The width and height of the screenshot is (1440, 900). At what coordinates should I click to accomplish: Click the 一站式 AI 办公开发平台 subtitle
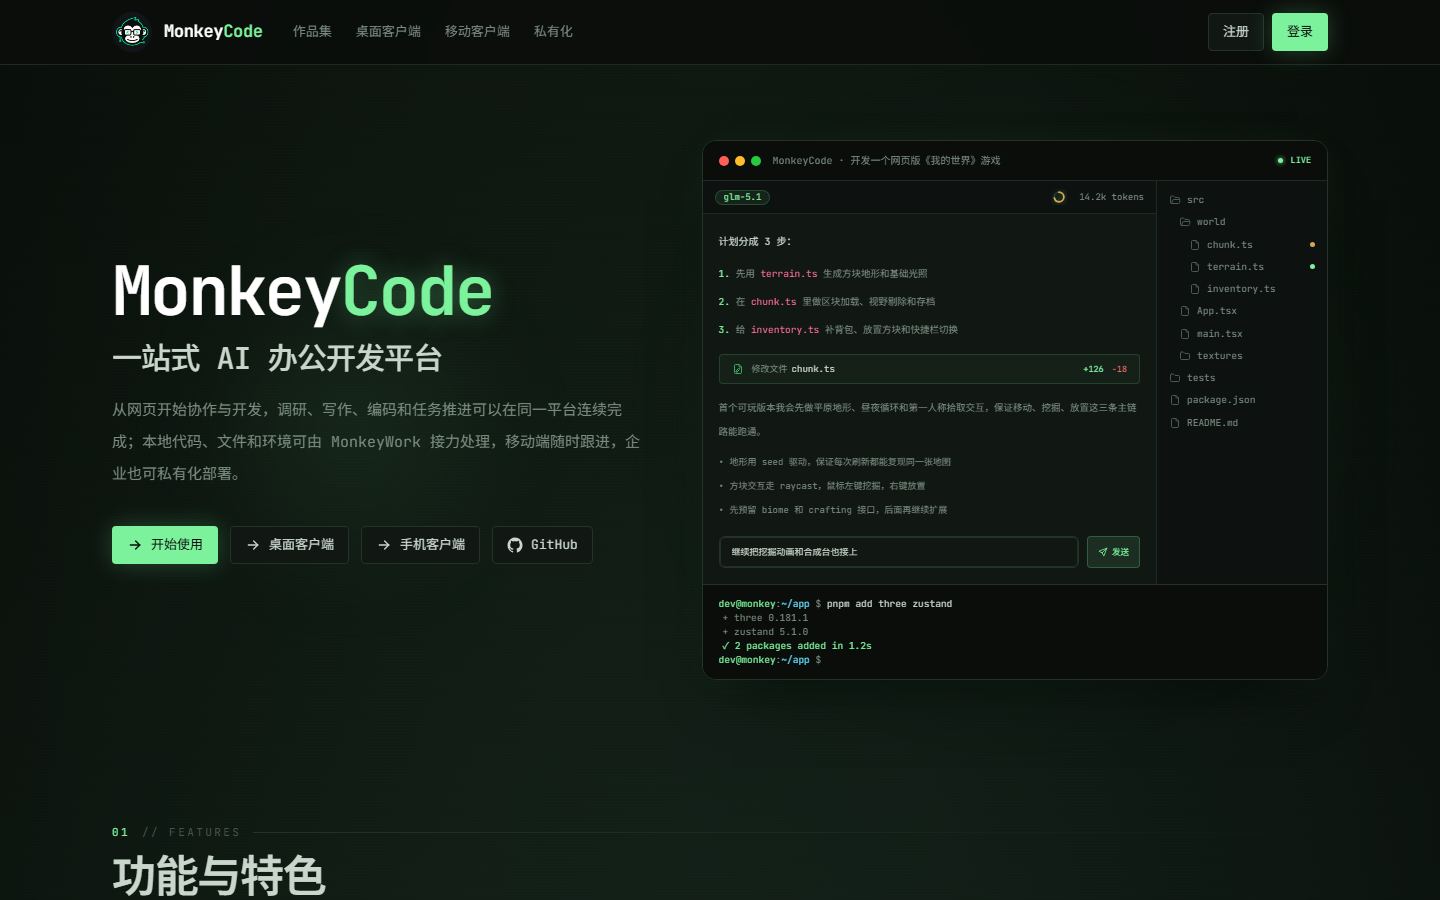pos(277,358)
